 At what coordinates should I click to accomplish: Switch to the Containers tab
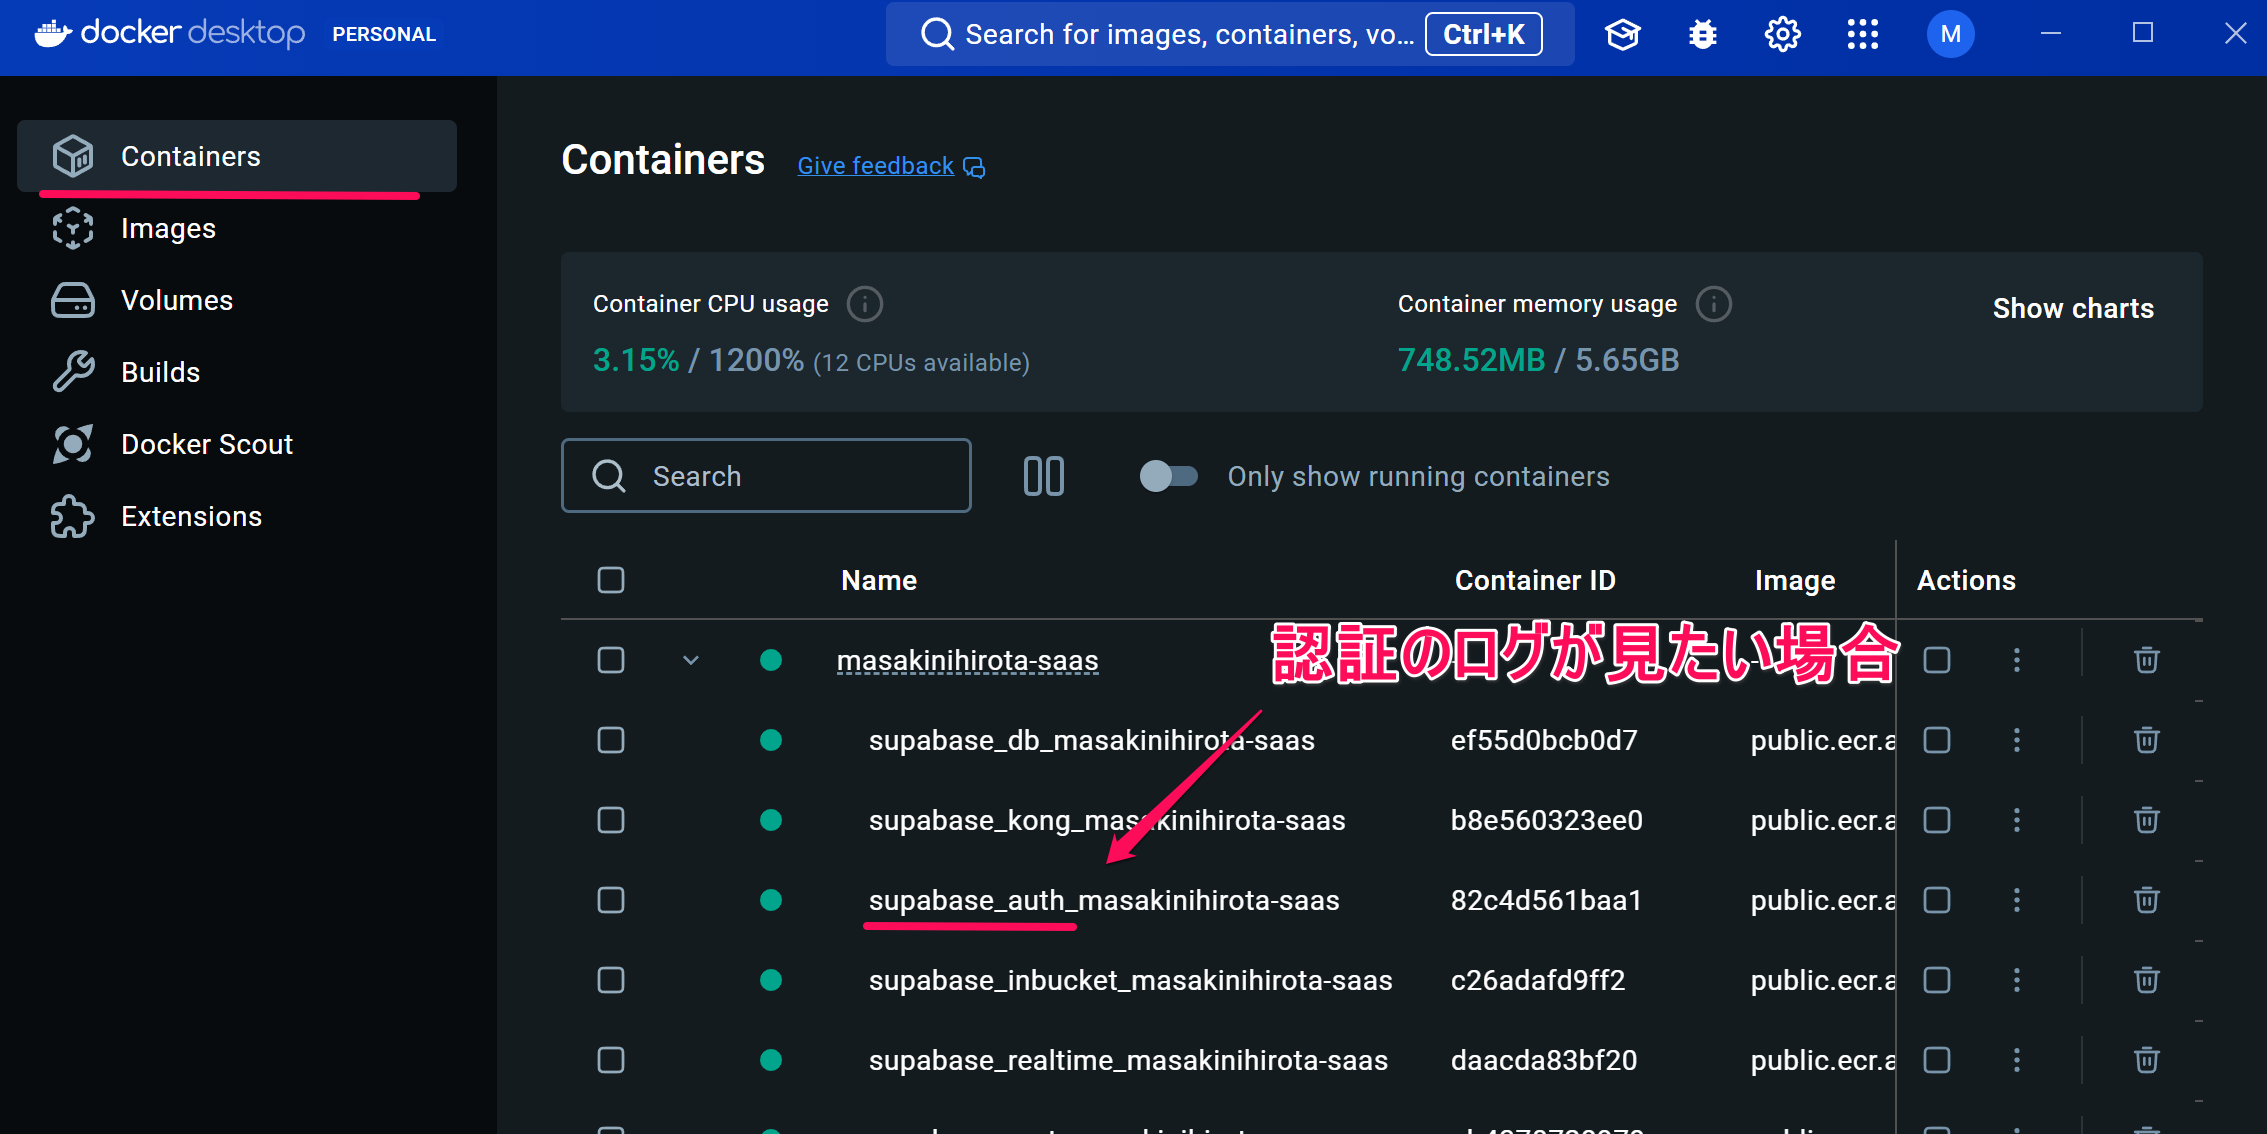pyautogui.click(x=190, y=156)
